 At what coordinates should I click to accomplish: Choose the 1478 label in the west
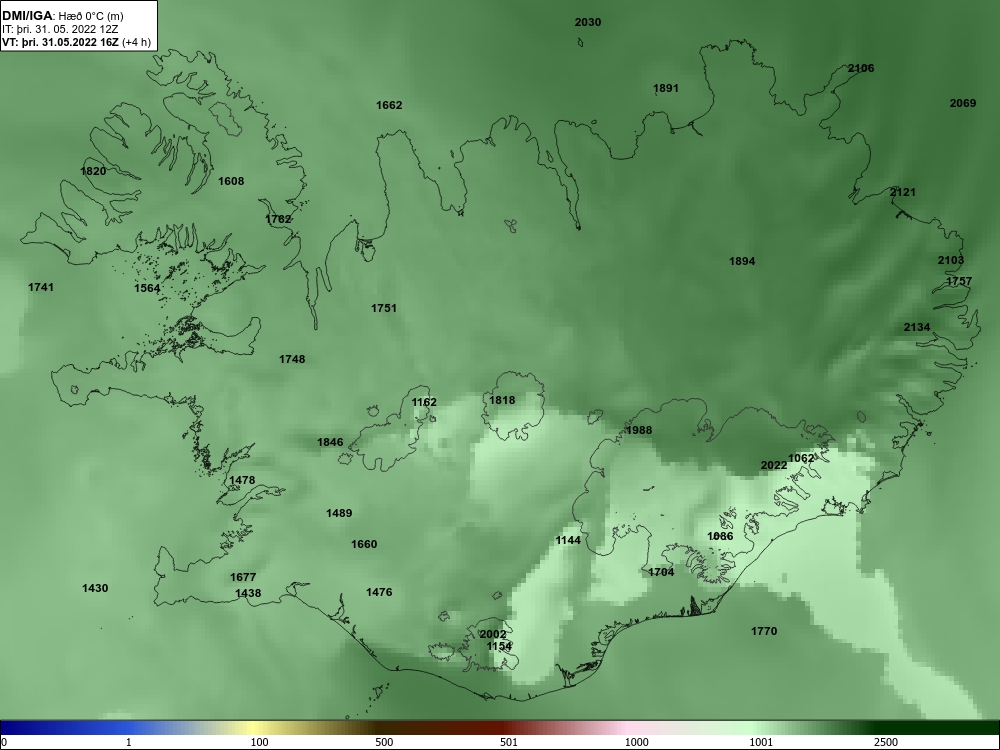coord(242,480)
